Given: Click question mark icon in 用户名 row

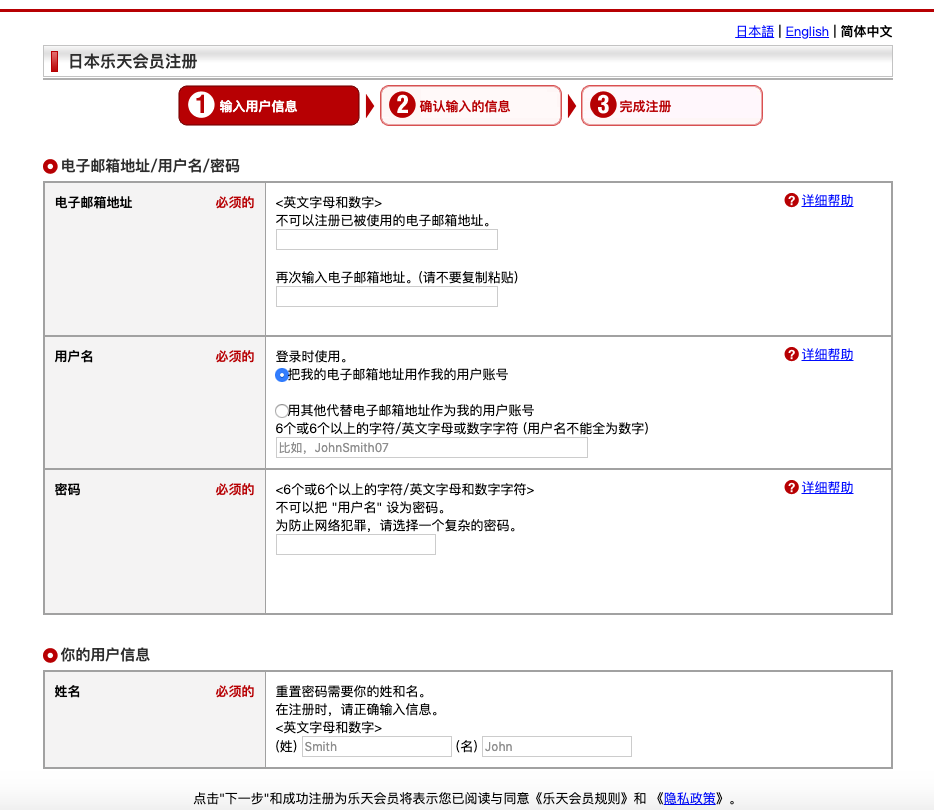Looking at the screenshot, I should [791, 354].
